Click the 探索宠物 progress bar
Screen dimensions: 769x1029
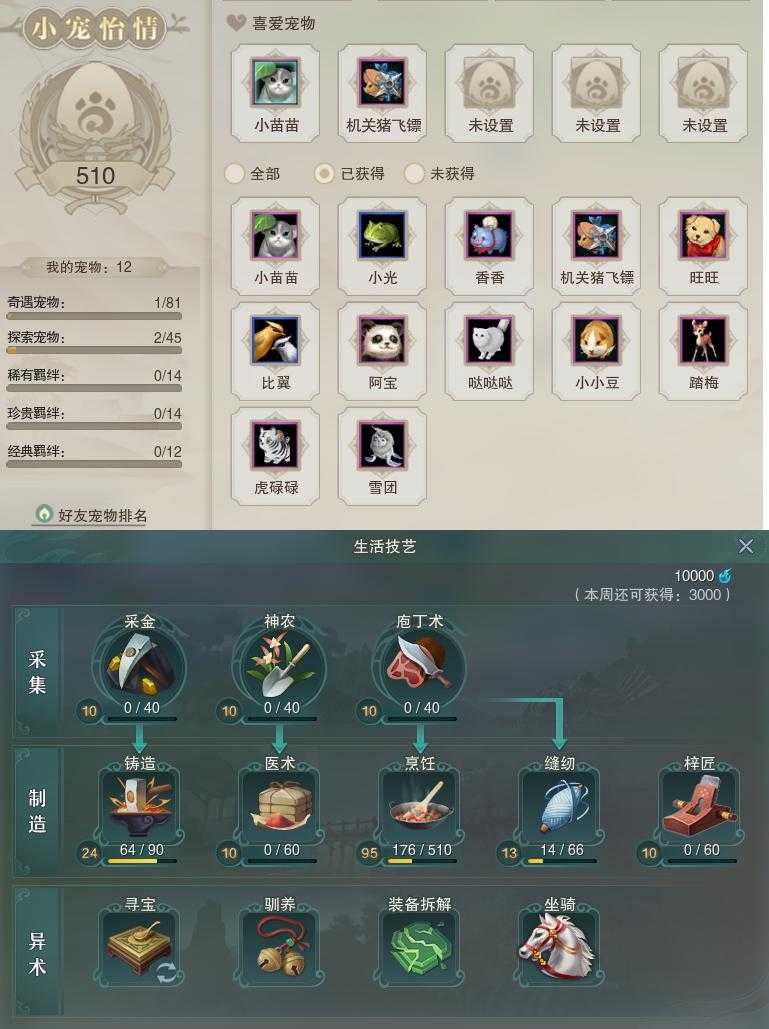click(x=94, y=350)
